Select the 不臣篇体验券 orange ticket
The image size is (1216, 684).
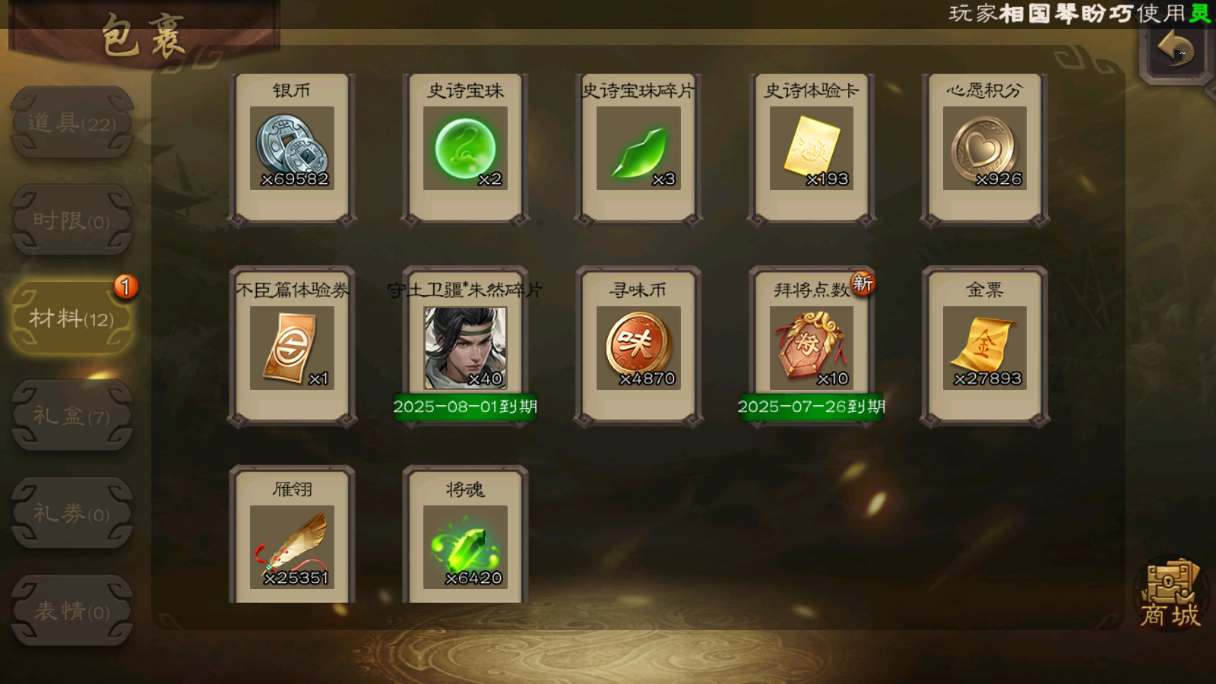[291, 348]
